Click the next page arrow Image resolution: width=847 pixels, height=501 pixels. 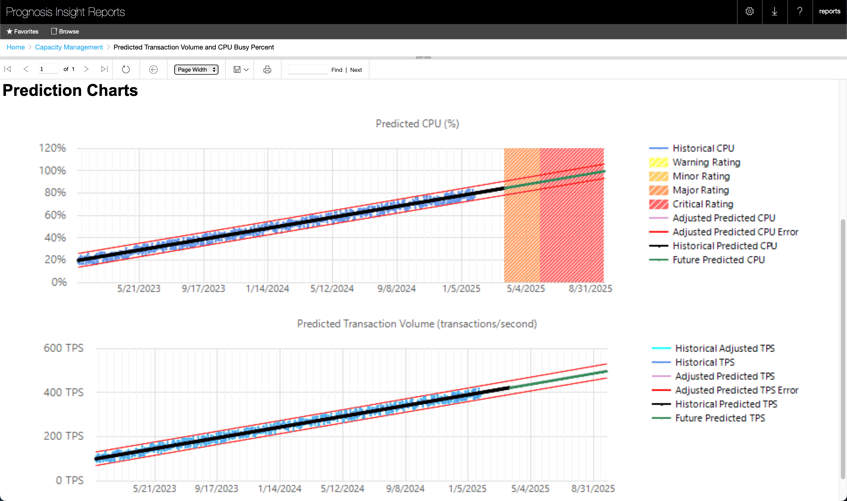pos(86,70)
